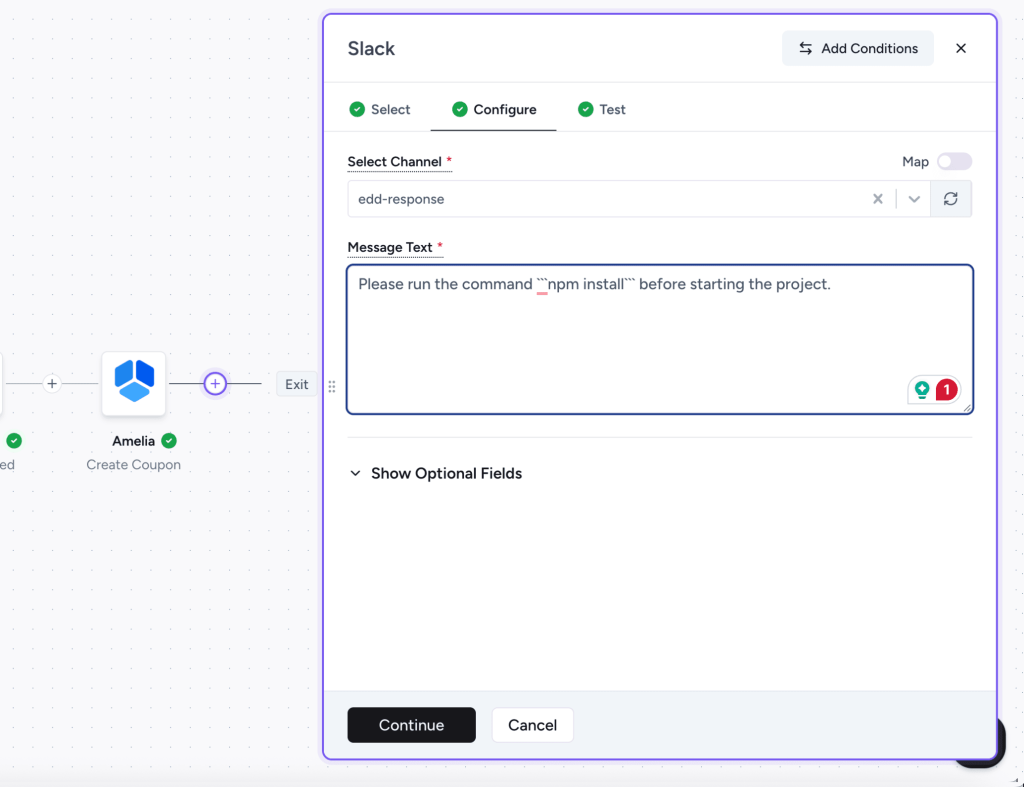
Task: Click the highlighted plus add-step button before Exit
Action: 215,384
